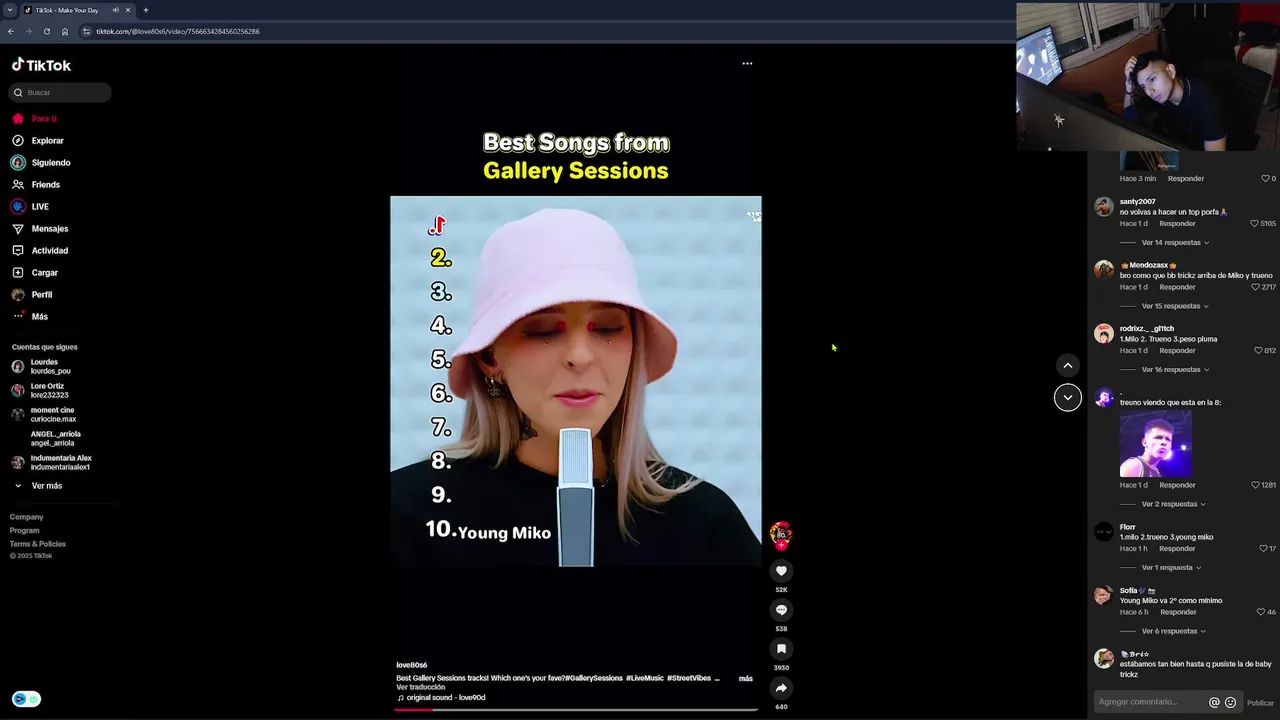Viewport: 1280px width, 720px height.
Task: Go to previous video with up arrow
Action: [1067, 365]
